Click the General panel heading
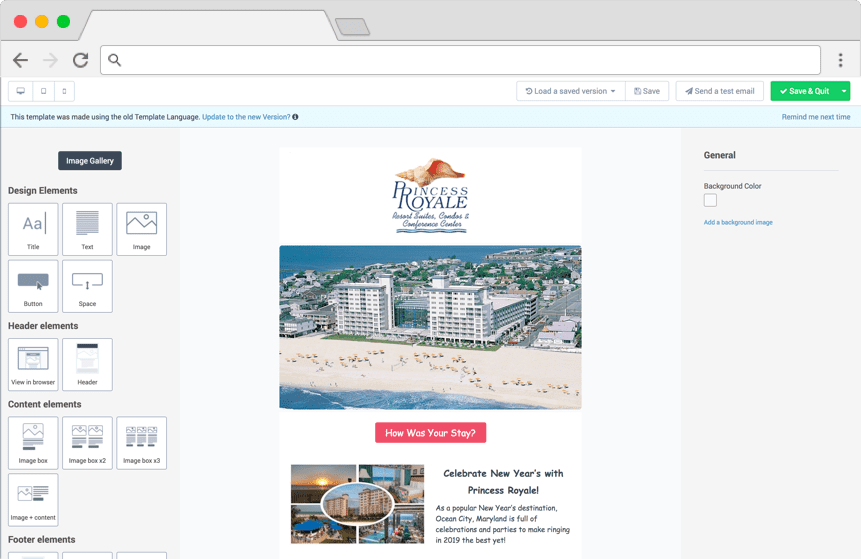The width and height of the screenshot is (861, 559). (x=719, y=155)
